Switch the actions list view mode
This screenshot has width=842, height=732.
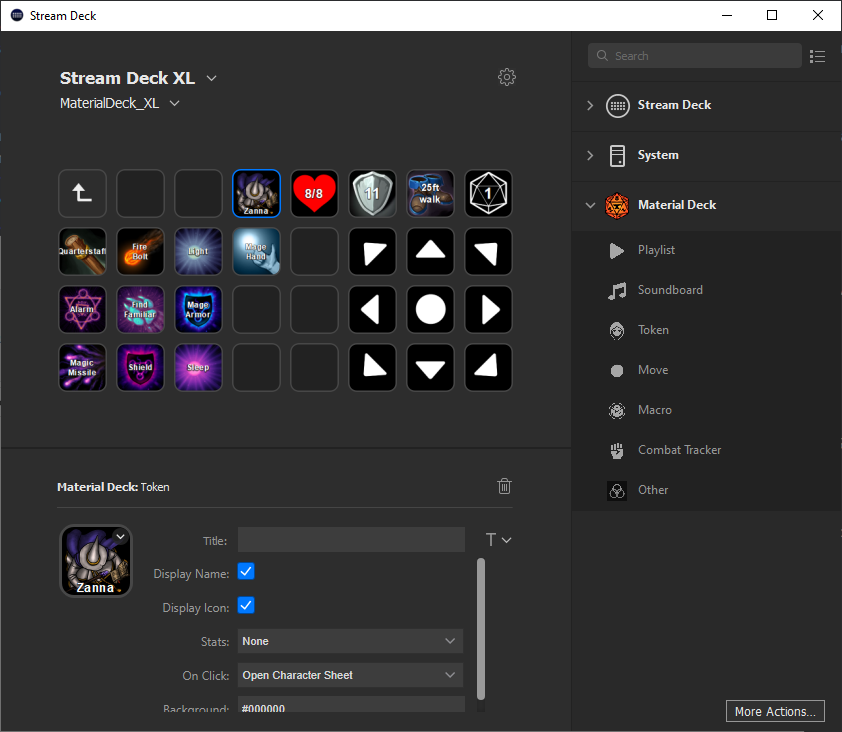tap(818, 56)
